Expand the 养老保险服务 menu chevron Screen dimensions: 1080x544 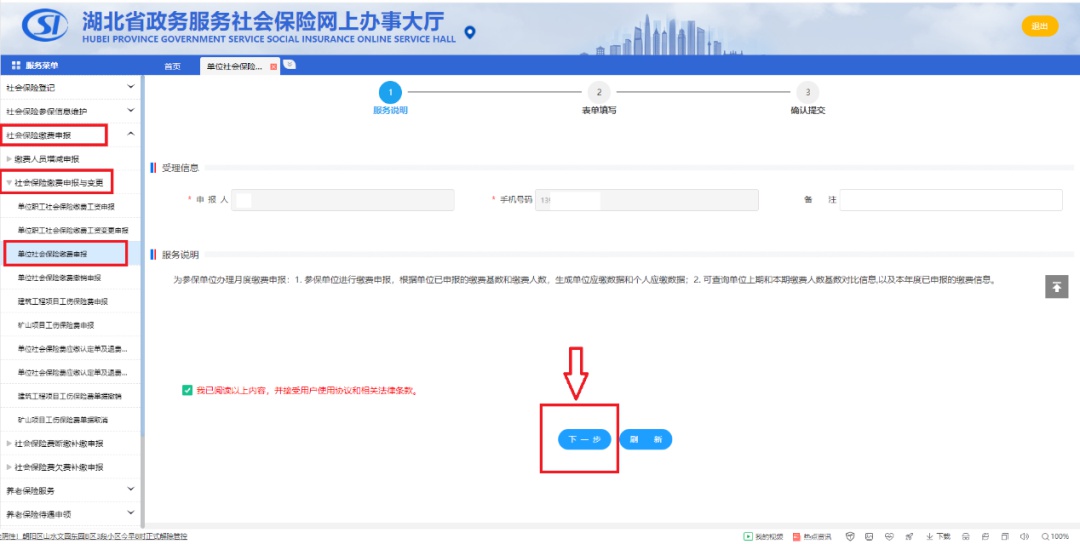point(131,490)
